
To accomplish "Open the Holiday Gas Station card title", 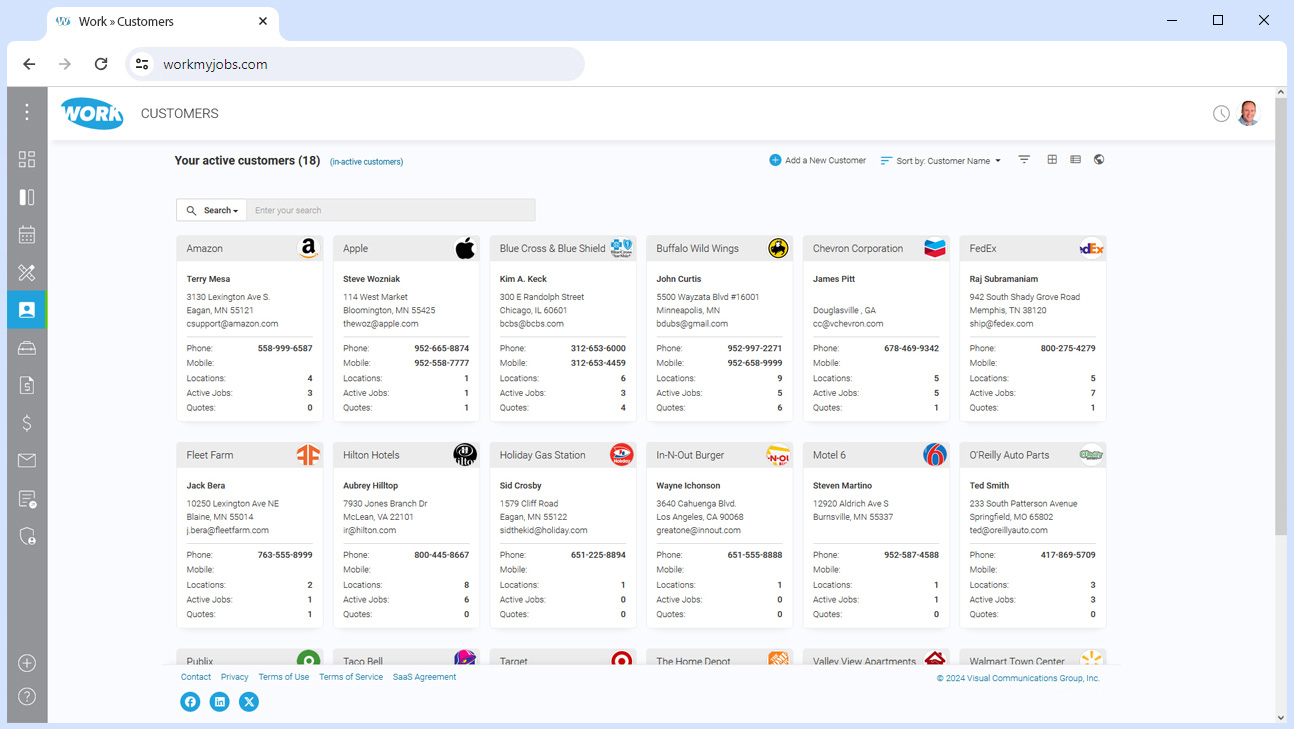I will point(543,455).
